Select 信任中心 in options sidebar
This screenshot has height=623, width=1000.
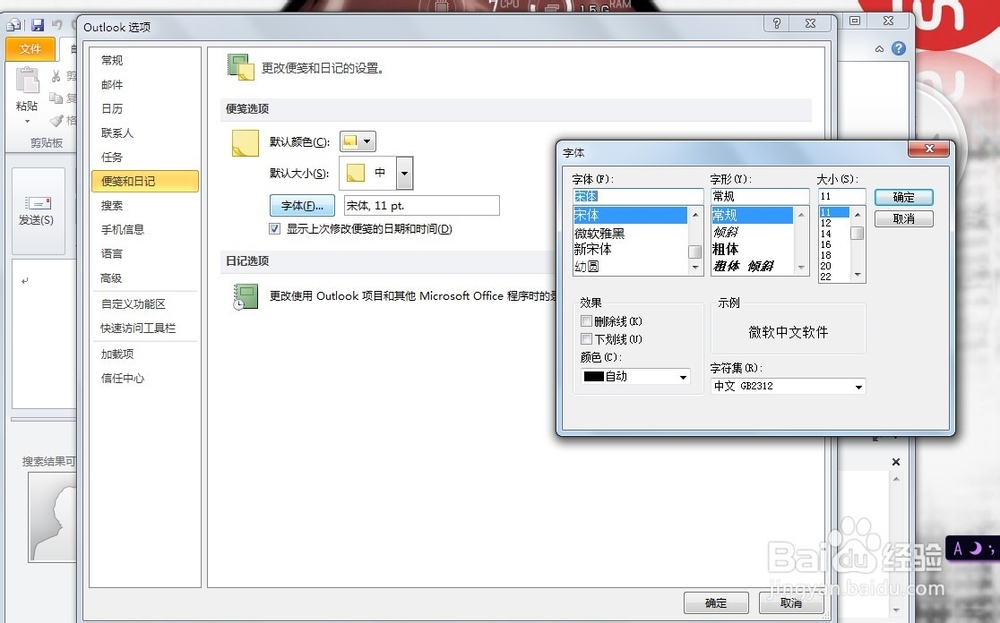[x=145, y=378]
